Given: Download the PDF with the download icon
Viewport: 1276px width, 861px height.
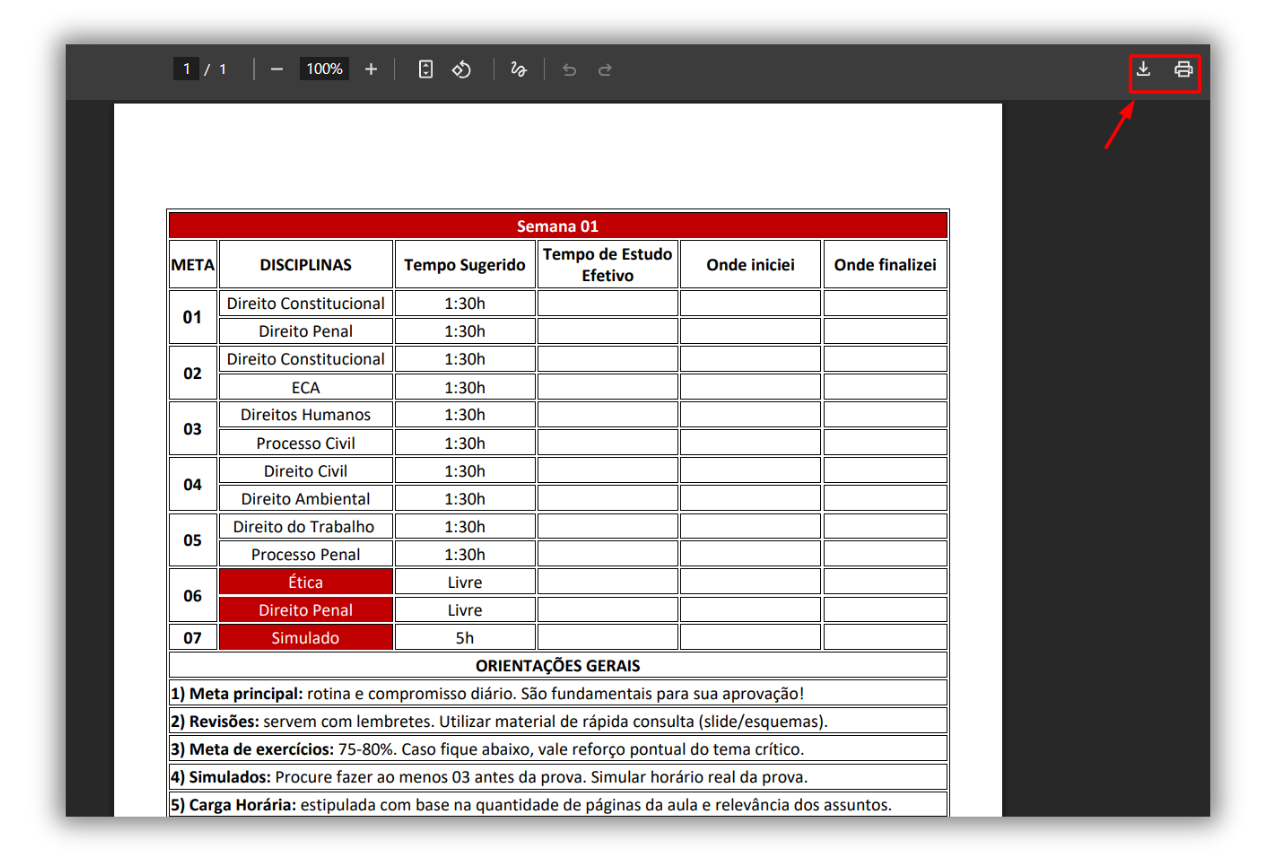Looking at the screenshot, I should coord(1143,69).
